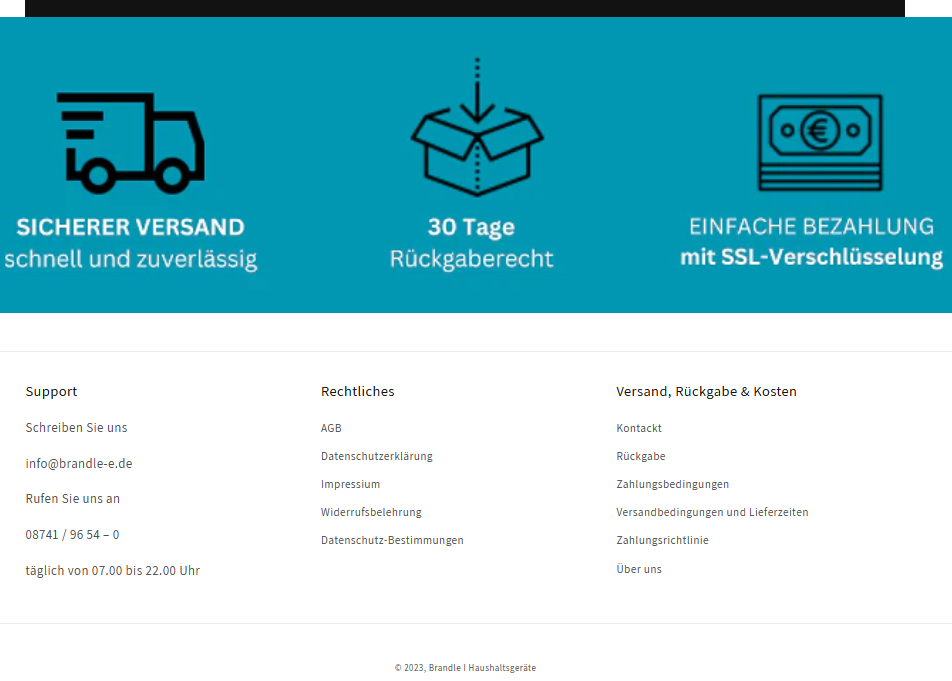Open the Kontackt link
Image resolution: width=952 pixels, height=681 pixels.
point(639,428)
